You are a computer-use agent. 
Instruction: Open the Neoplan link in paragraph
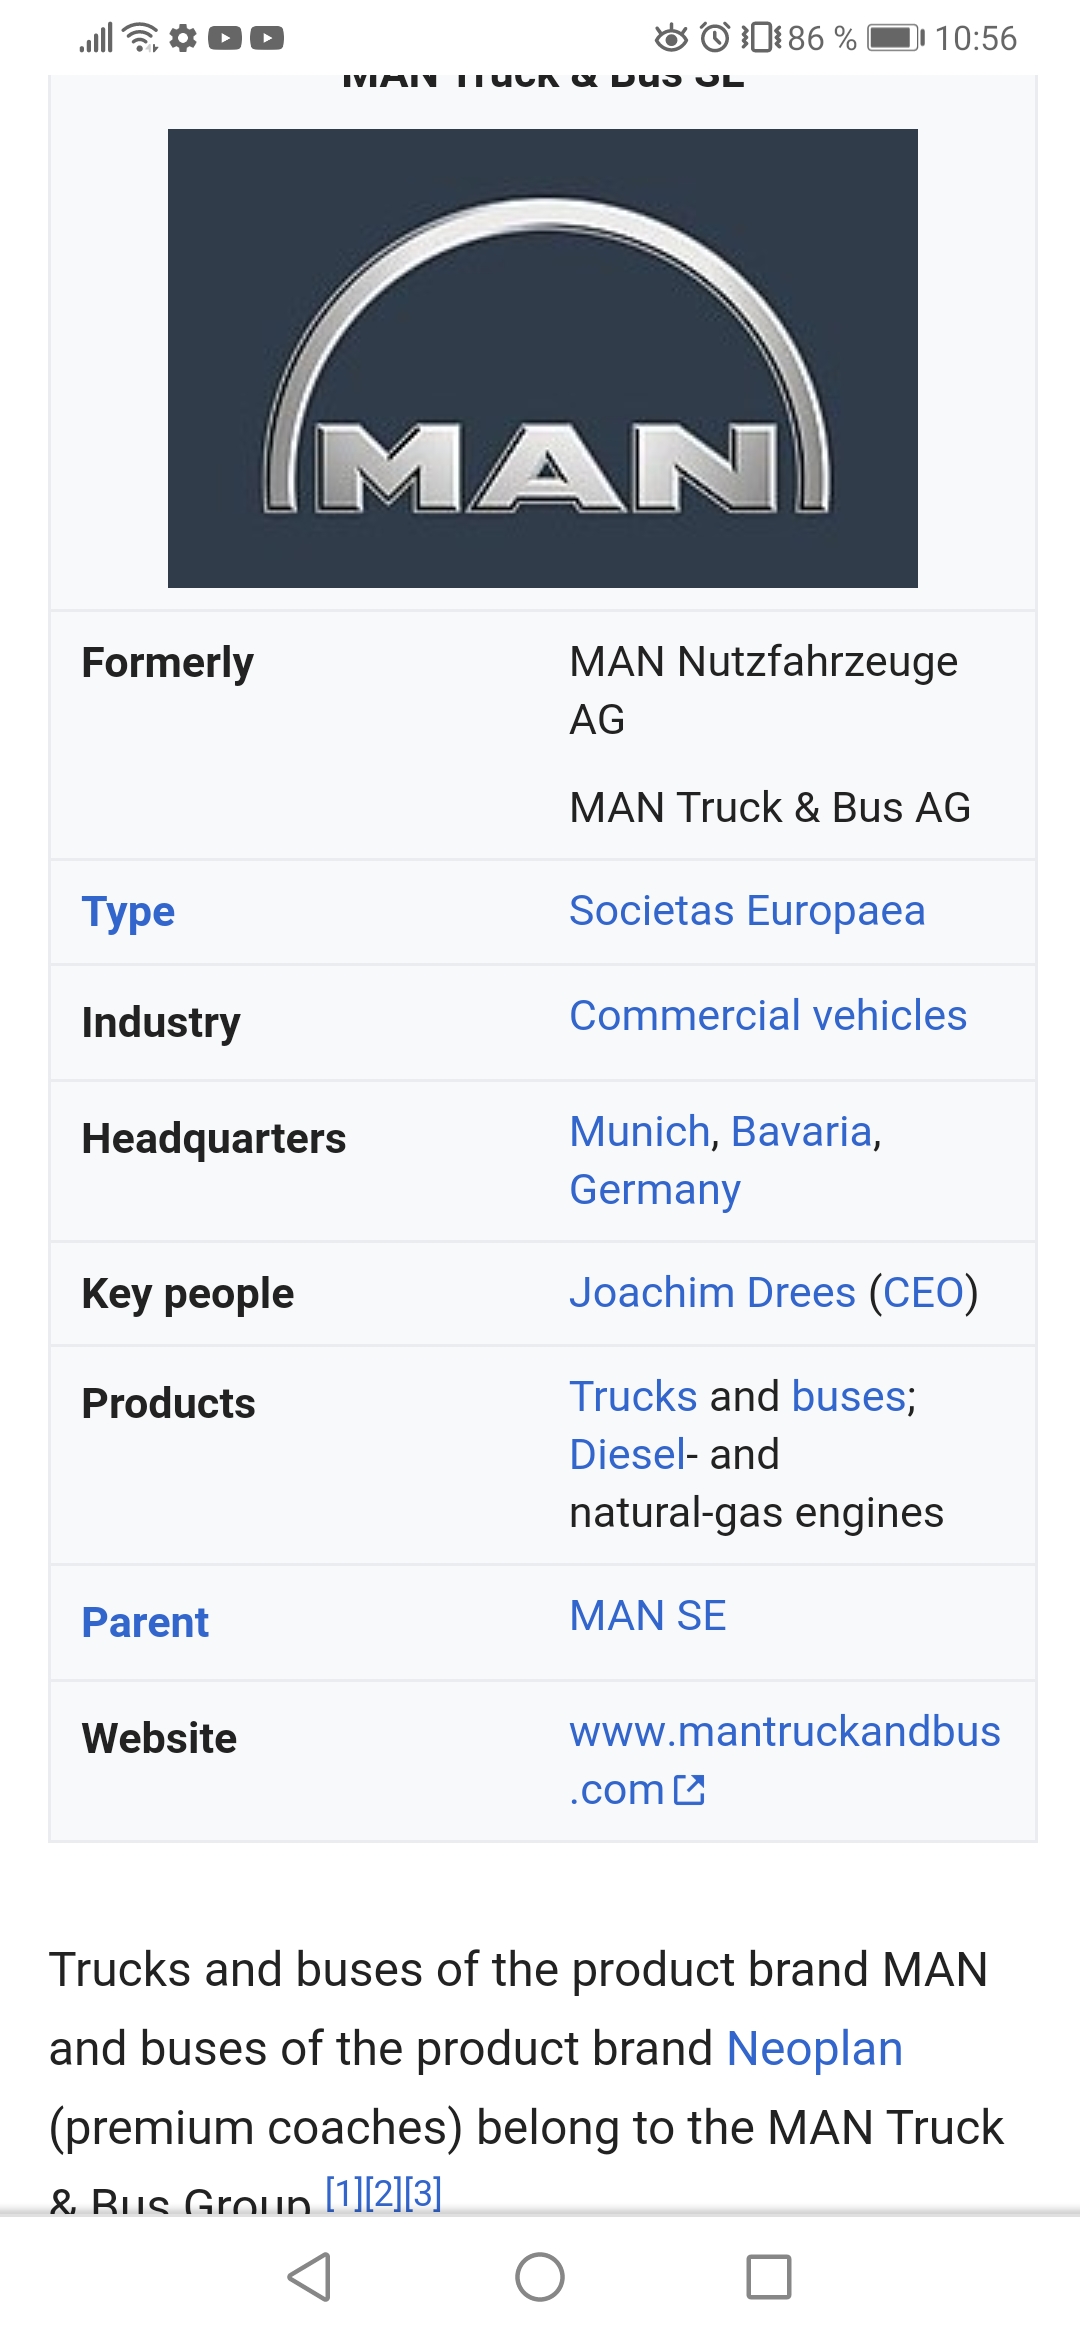click(x=815, y=2049)
